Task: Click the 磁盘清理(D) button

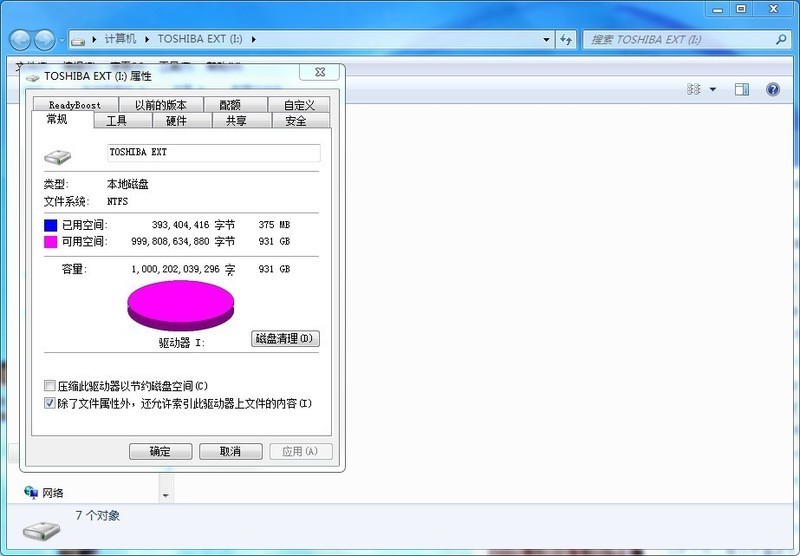Action: coord(285,339)
